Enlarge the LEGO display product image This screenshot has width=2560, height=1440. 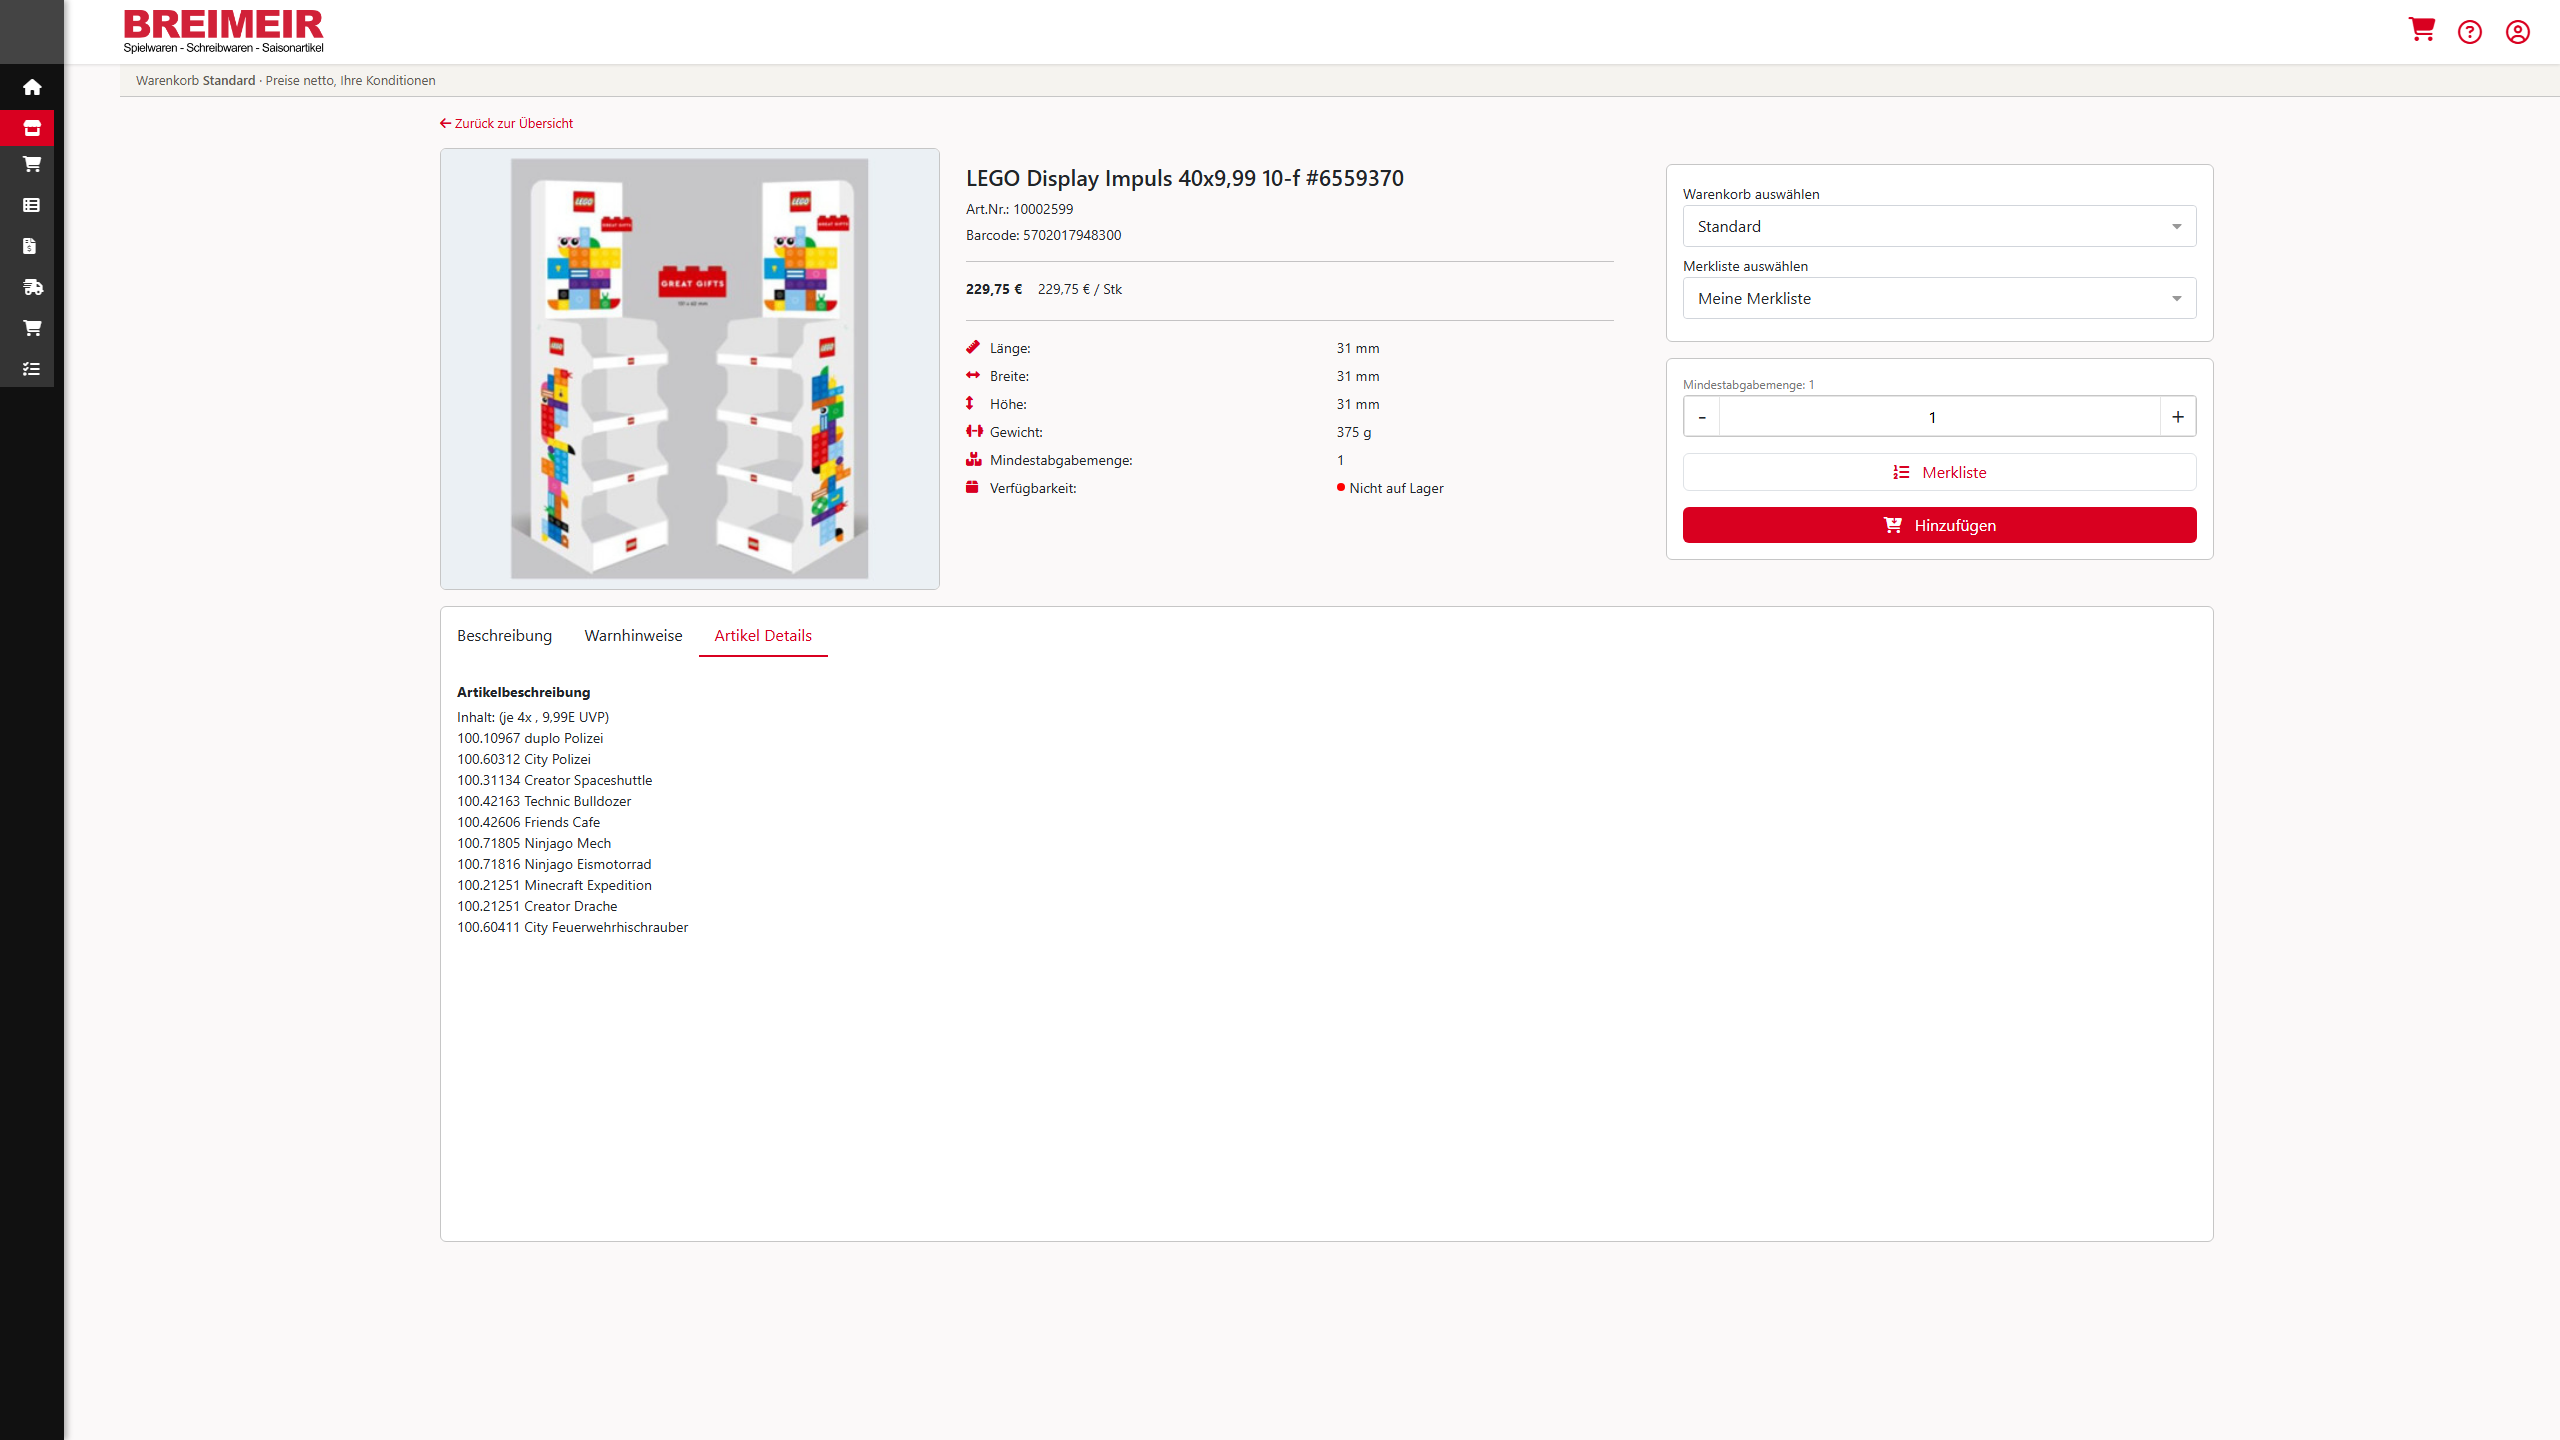coord(690,369)
